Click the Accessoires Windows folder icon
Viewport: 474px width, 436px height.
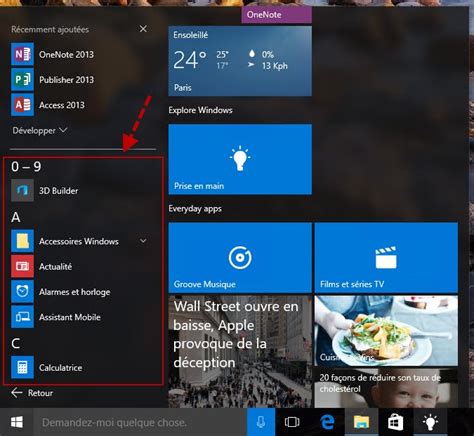(22, 241)
